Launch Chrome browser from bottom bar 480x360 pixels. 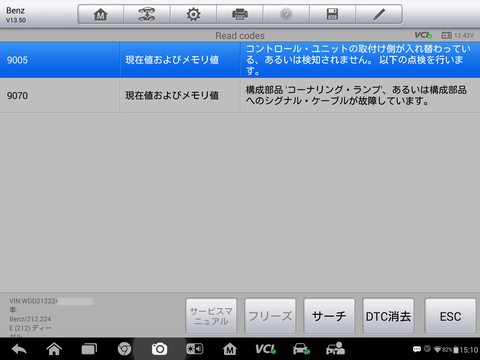[124, 349]
